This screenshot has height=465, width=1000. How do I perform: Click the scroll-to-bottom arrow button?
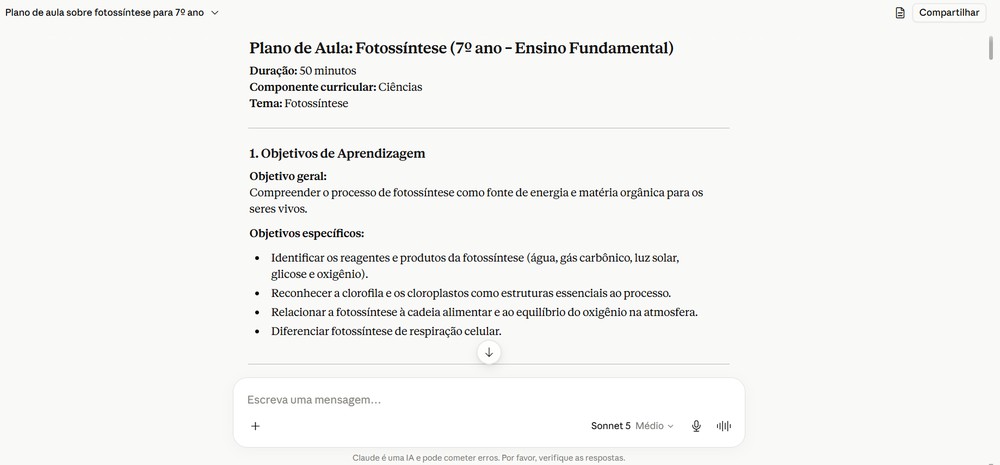click(x=489, y=352)
